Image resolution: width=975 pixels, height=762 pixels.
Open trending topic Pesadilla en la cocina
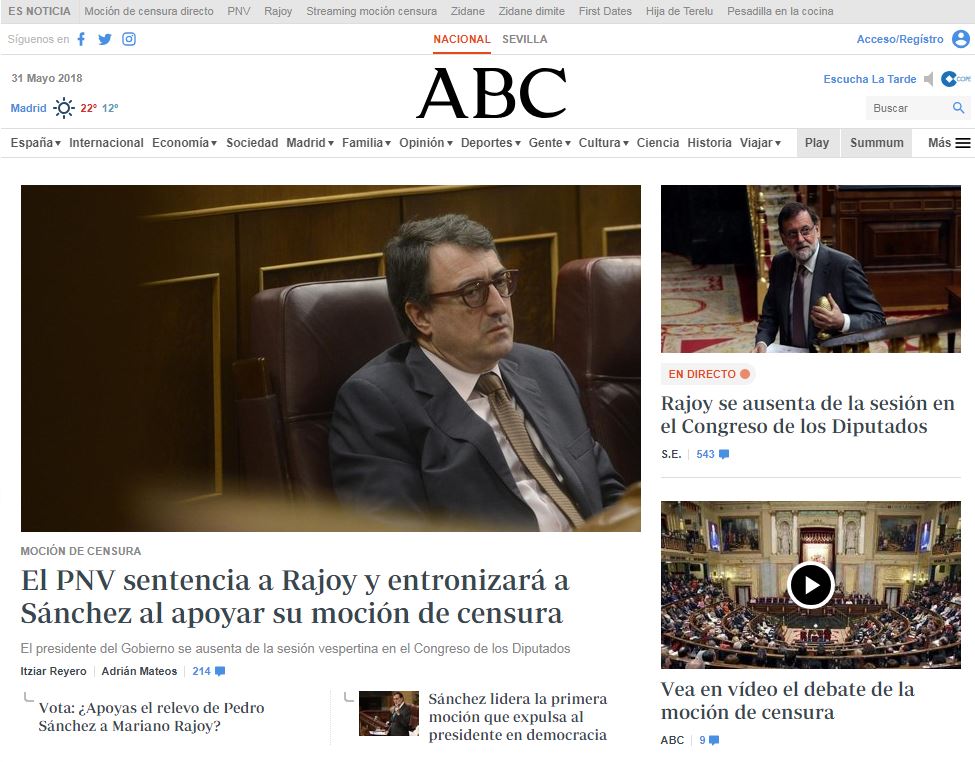(780, 11)
